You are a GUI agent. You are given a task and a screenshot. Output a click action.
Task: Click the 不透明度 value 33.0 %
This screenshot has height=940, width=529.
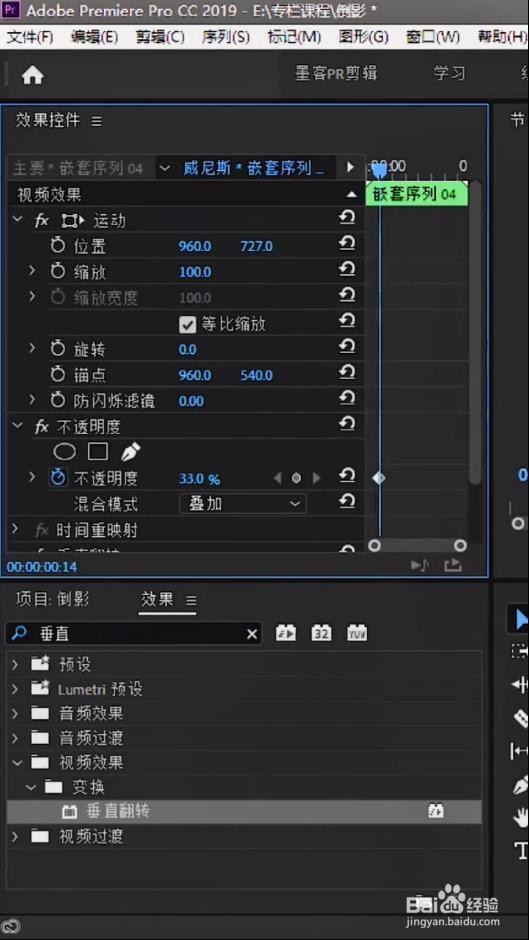(x=199, y=479)
